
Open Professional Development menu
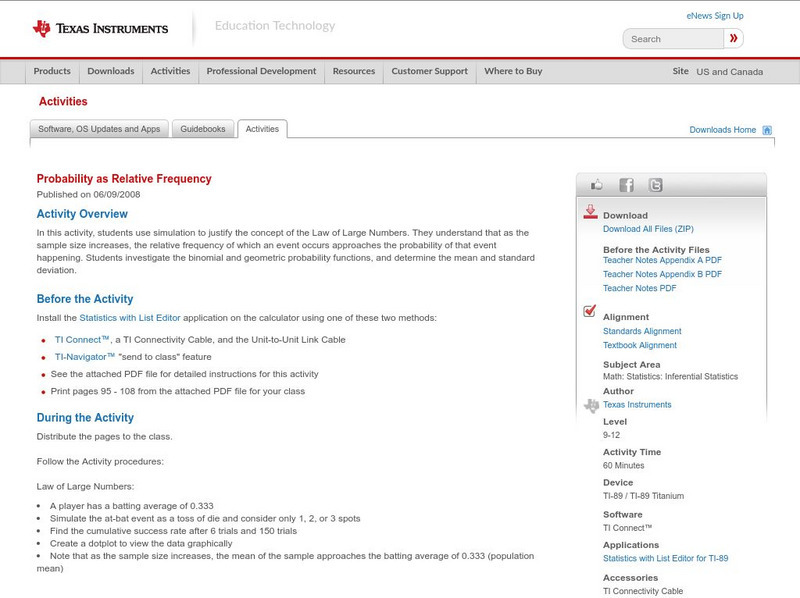coord(261,71)
